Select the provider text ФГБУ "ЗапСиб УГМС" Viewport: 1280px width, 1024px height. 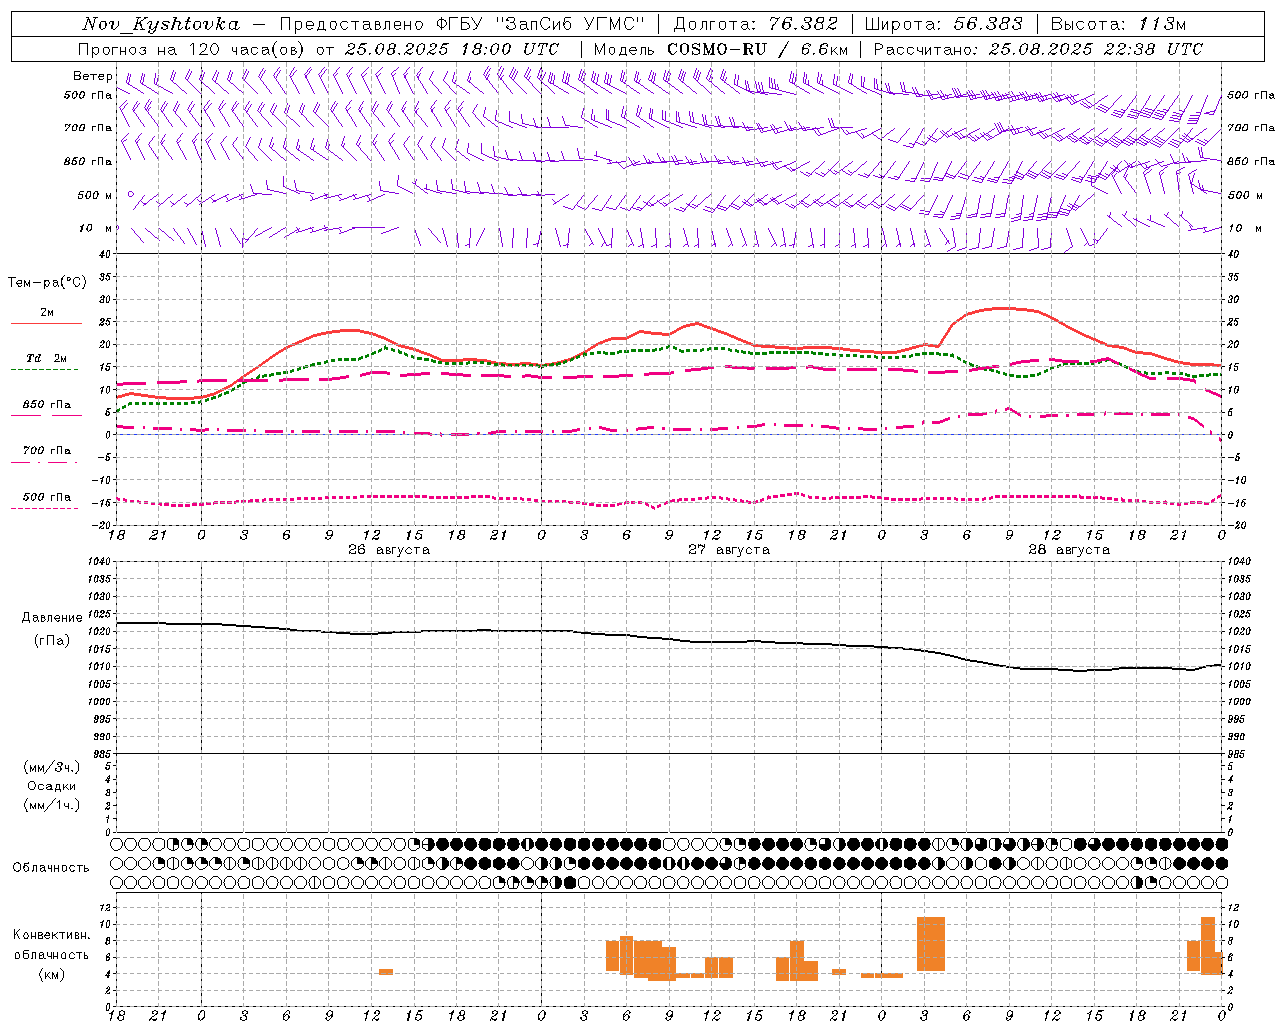[x=540, y=24]
